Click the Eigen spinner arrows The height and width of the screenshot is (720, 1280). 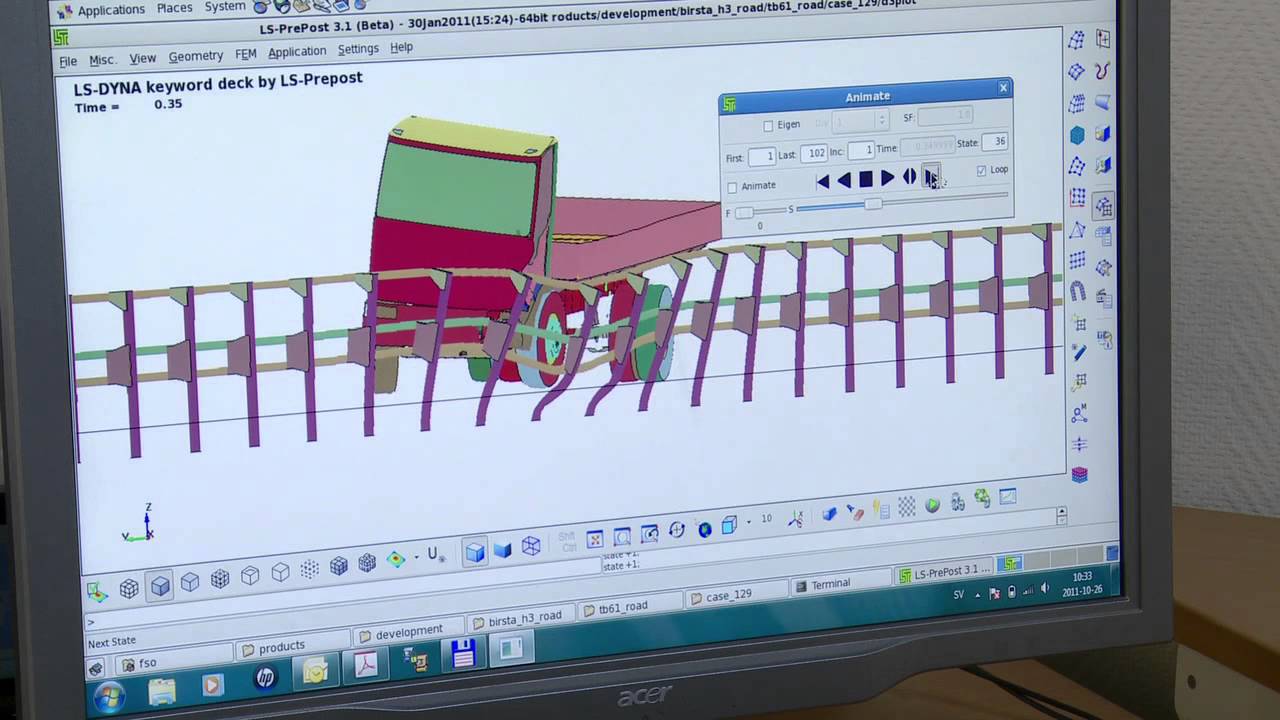881,120
